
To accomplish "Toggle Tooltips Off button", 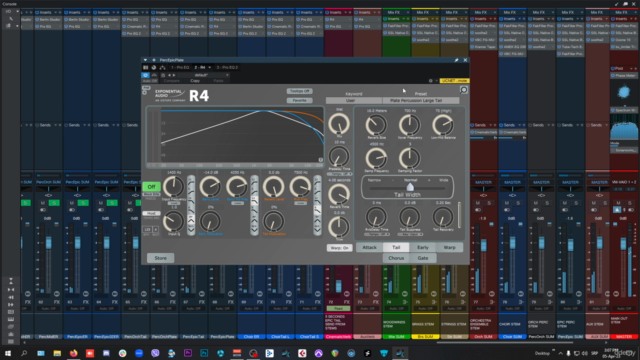I will (x=300, y=91).
